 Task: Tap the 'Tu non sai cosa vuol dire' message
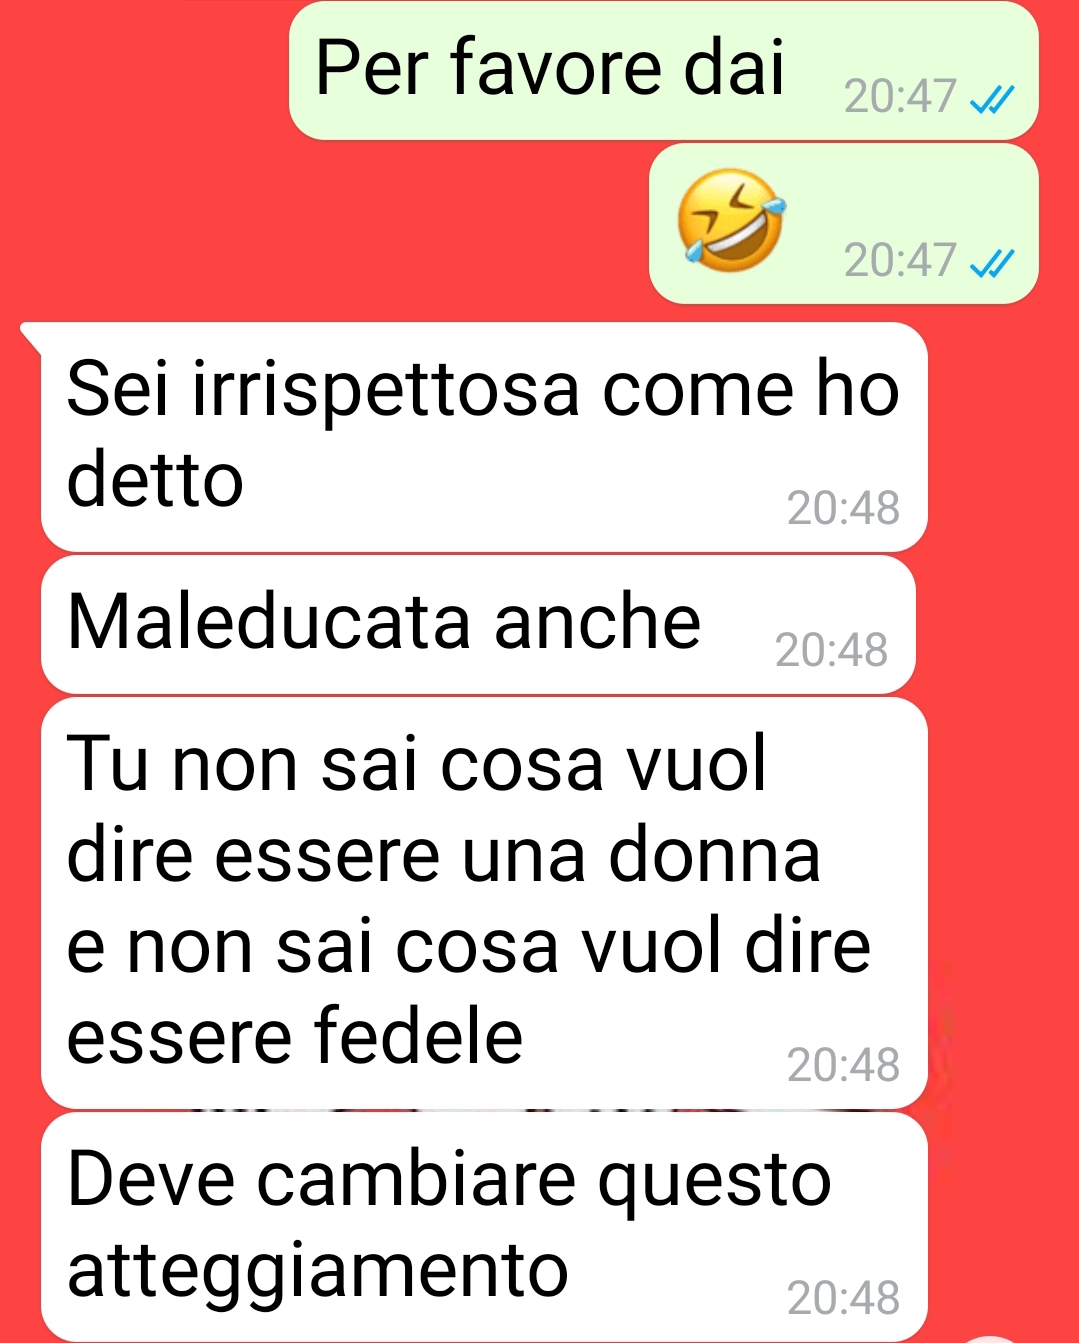tap(484, 903)
